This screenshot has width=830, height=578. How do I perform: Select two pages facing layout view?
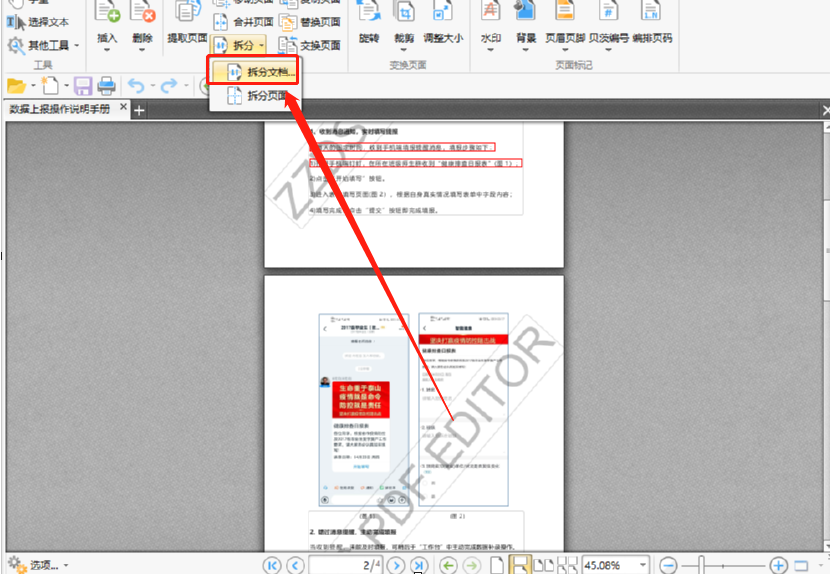point(543,565)
